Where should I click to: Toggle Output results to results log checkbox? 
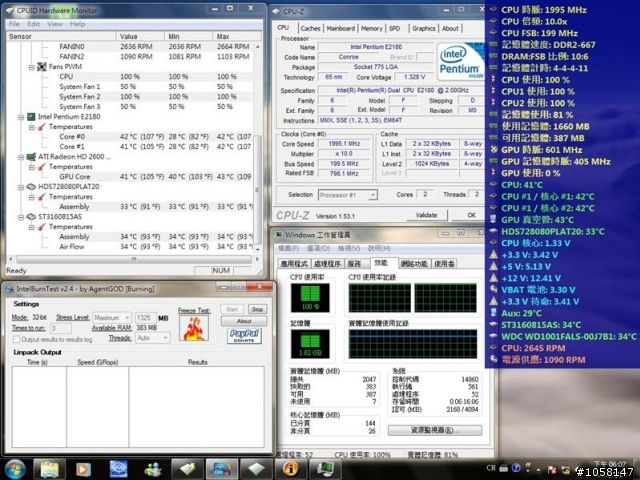17,339
